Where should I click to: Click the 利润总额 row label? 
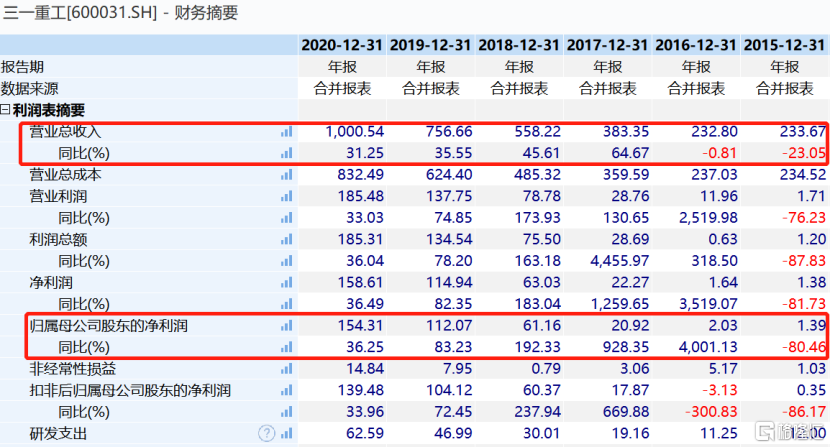[x=58, y=240]
